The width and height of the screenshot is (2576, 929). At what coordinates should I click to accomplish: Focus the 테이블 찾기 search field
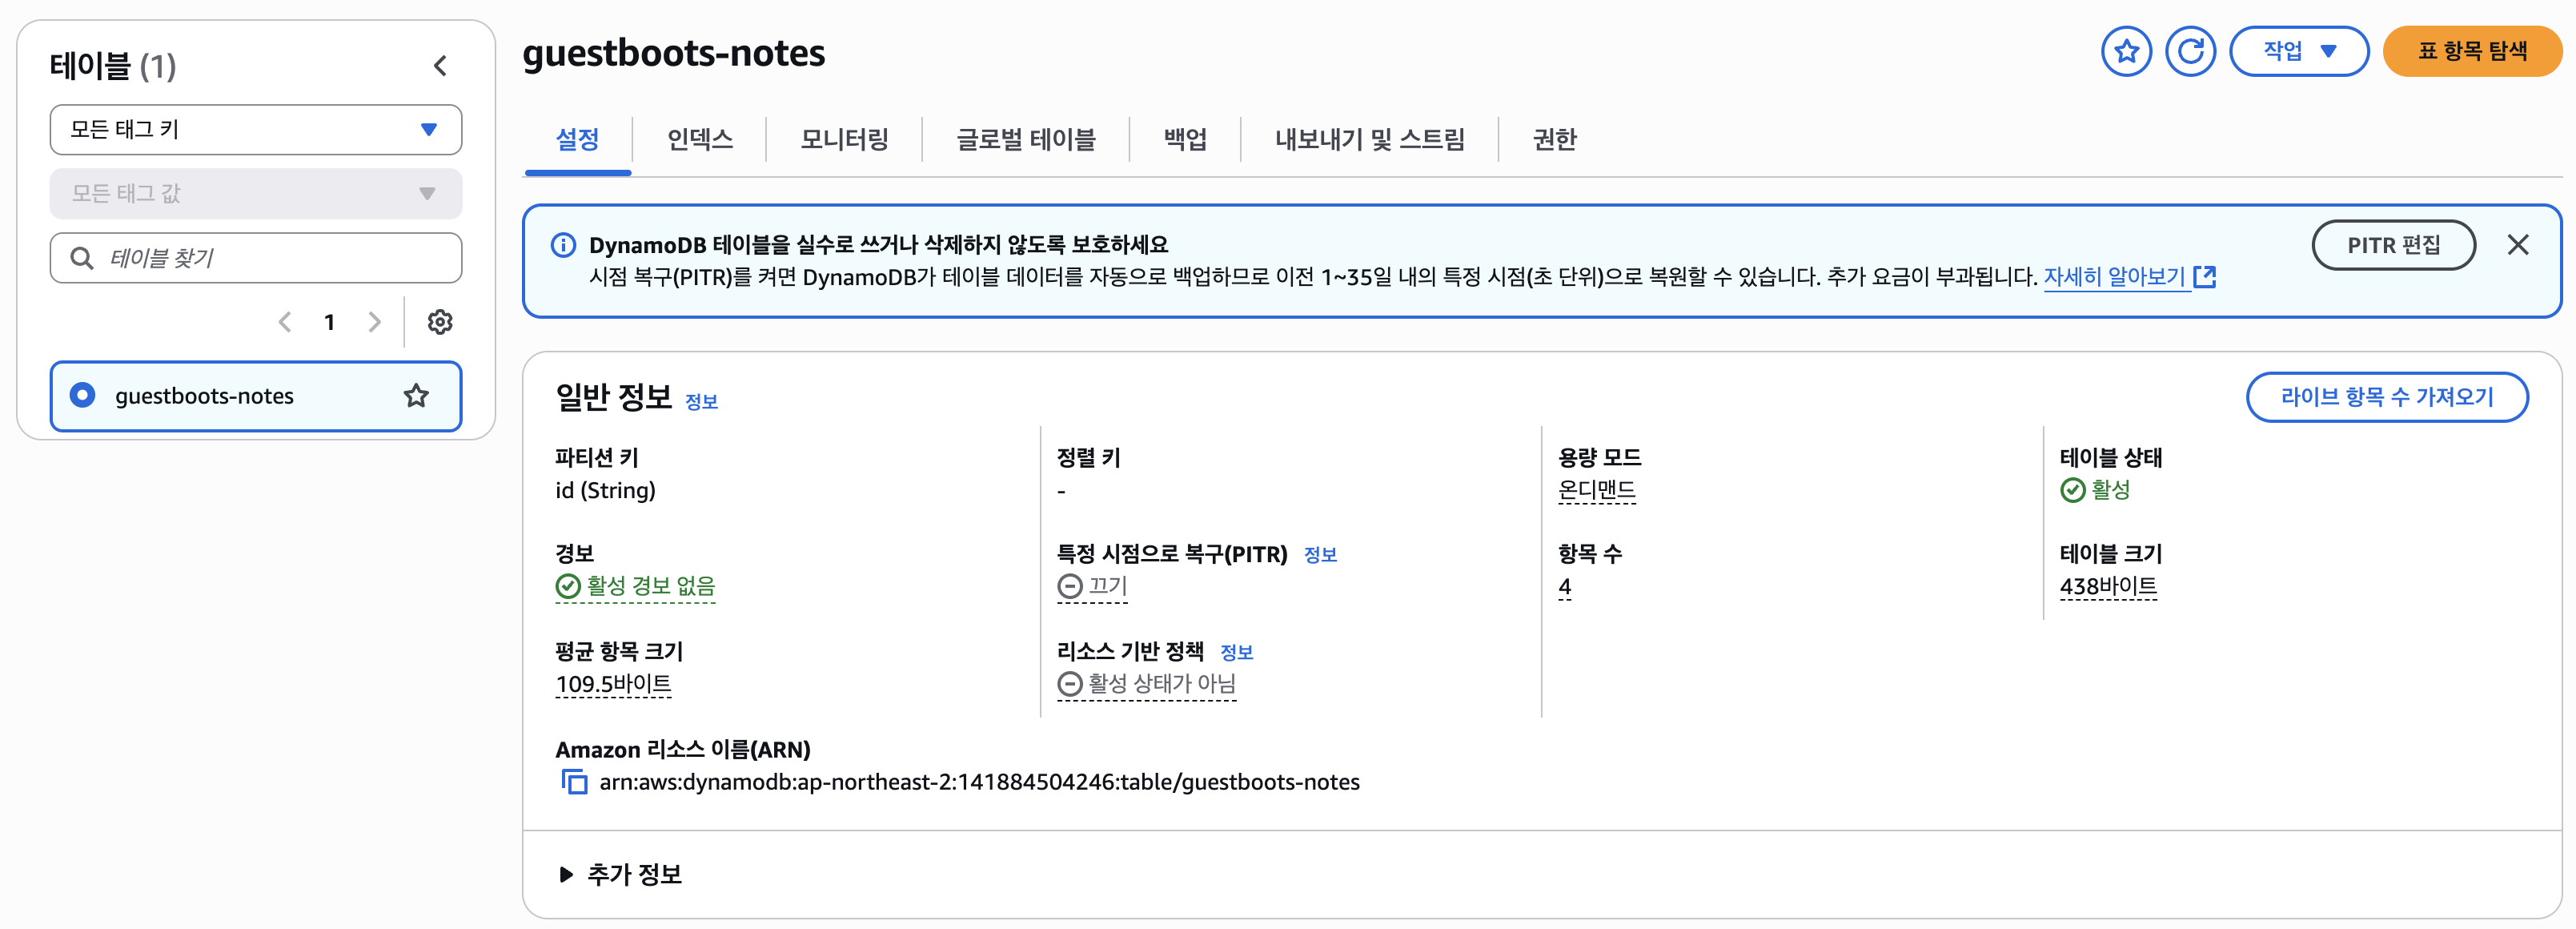(256, 258)
